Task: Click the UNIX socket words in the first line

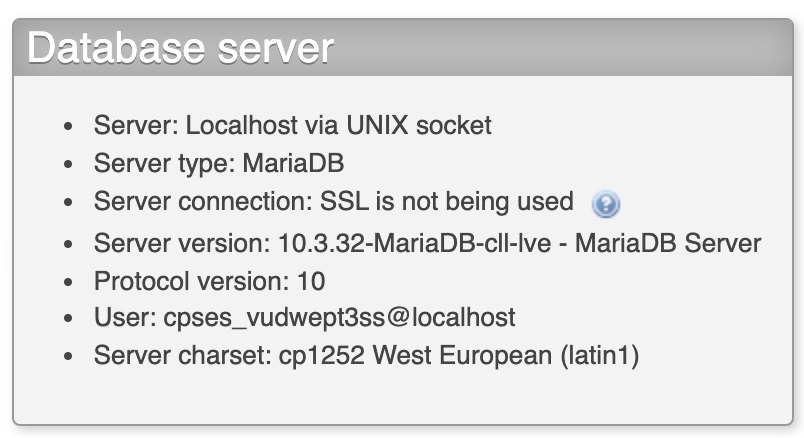Action: click(419, 125)
